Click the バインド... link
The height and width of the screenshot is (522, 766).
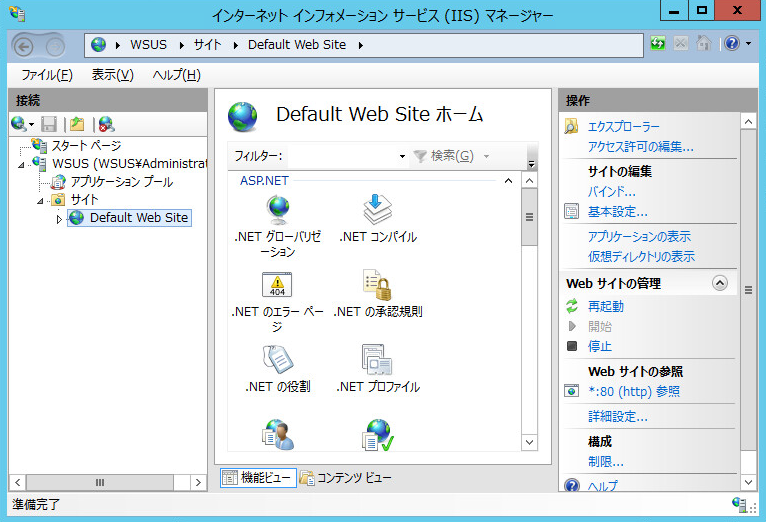pyautogui.click(x=611, y=191)
